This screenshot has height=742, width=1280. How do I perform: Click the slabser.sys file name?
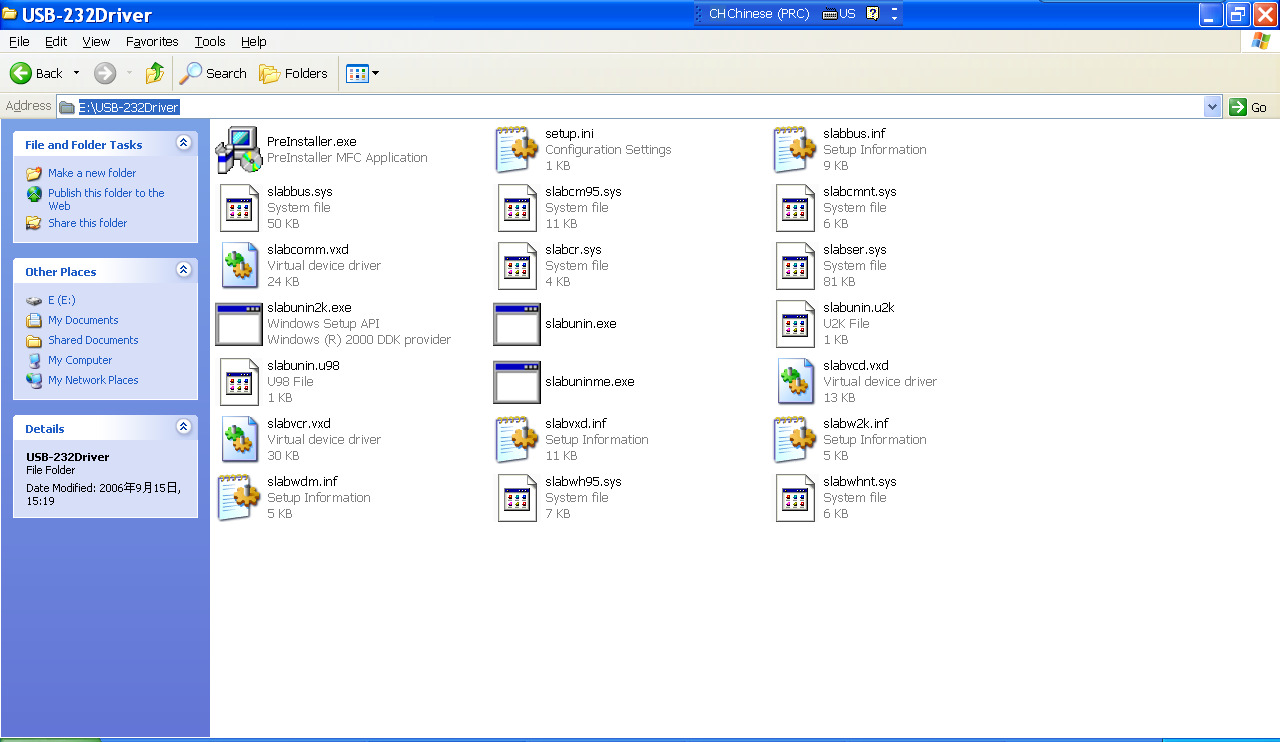[x=855, y=250]
